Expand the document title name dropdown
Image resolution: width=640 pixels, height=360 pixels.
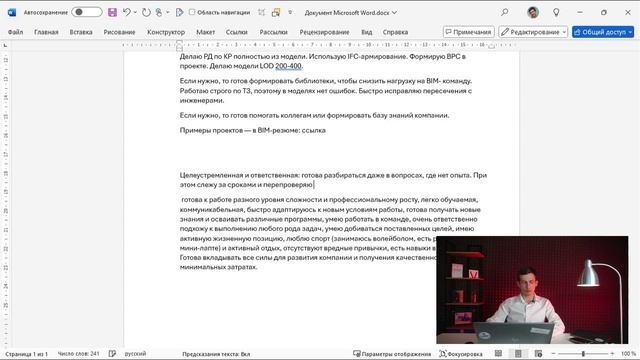[x=394, y=12]
